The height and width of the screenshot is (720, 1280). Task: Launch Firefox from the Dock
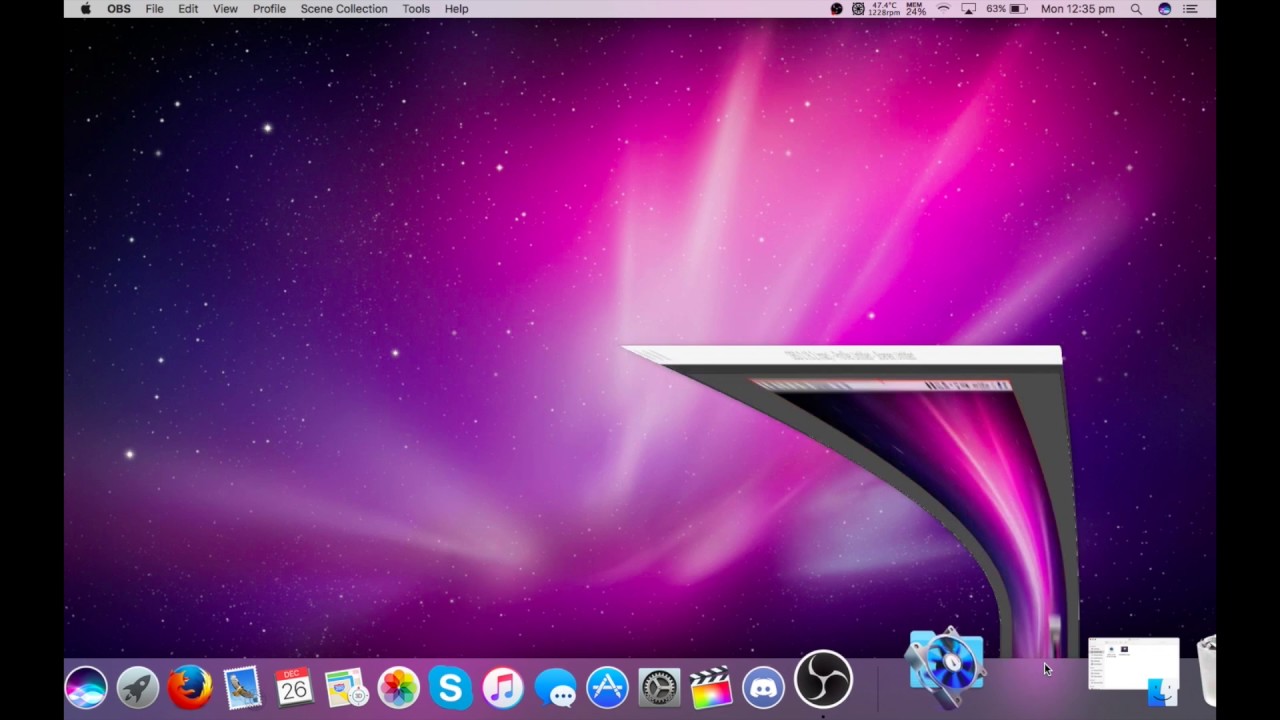click(x=190, y=685)
